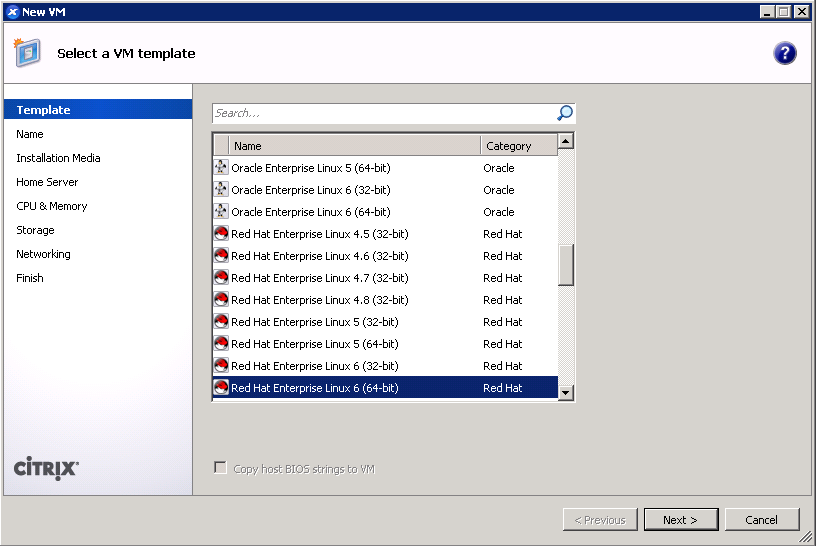Click the Next button

pos(681,519)
